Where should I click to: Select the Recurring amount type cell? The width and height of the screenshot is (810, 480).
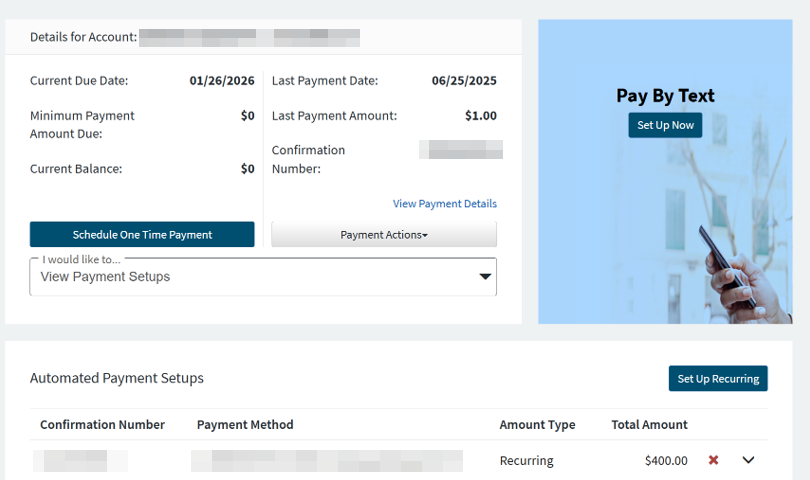pos(526,461)
